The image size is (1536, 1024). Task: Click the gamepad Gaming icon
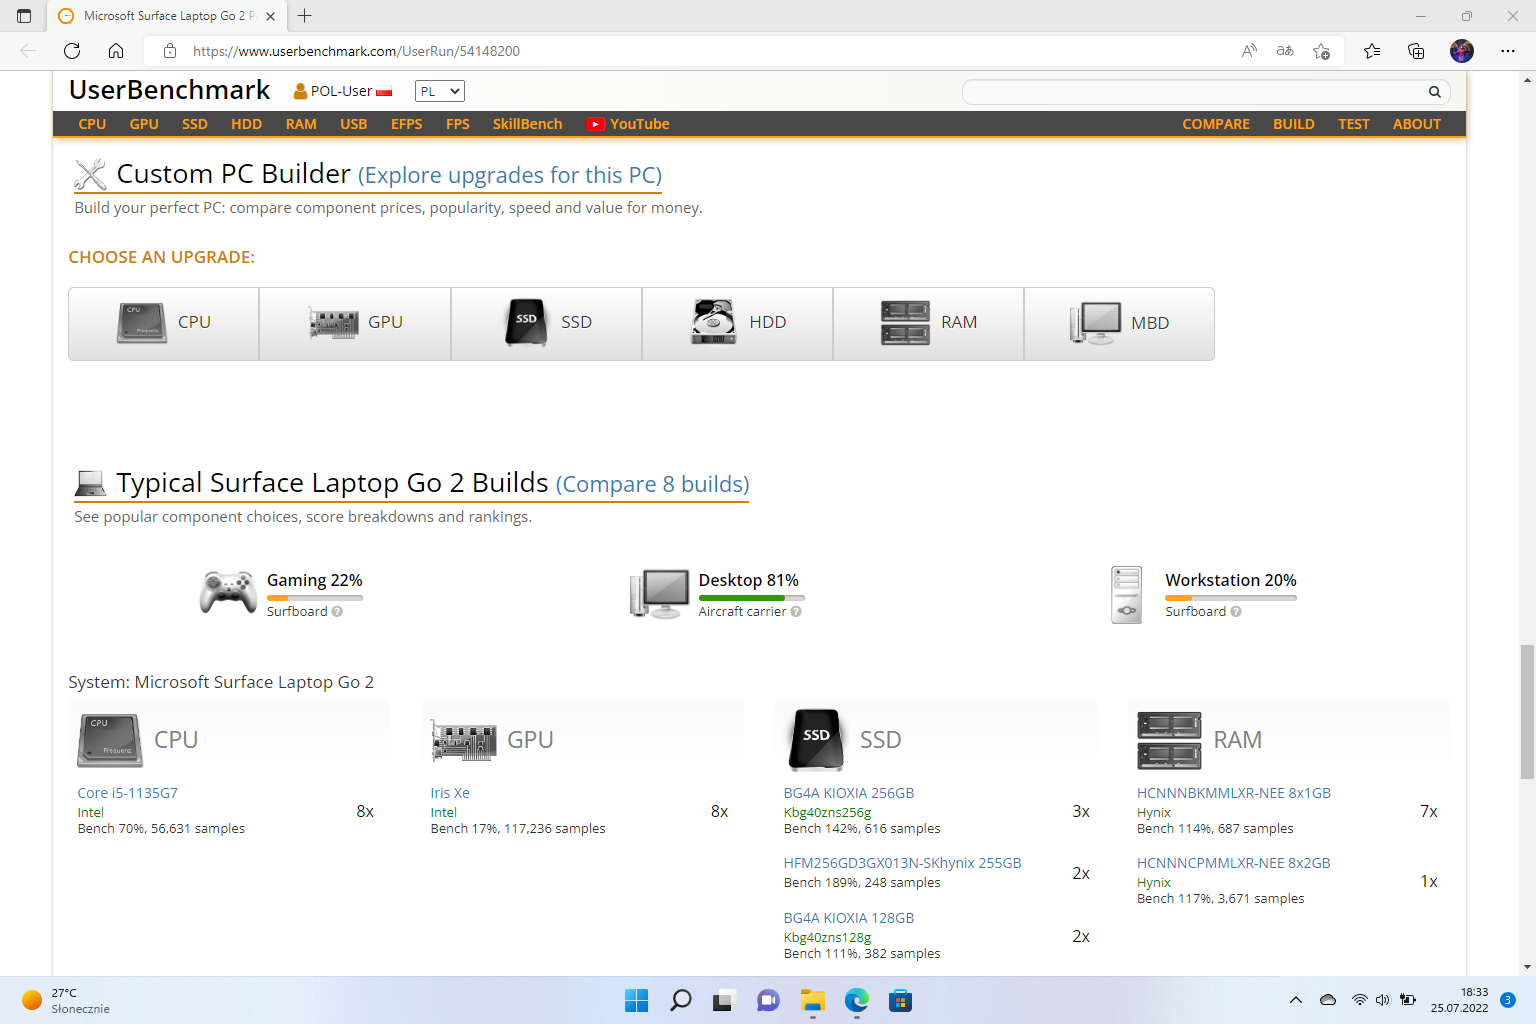coord(228,592)
